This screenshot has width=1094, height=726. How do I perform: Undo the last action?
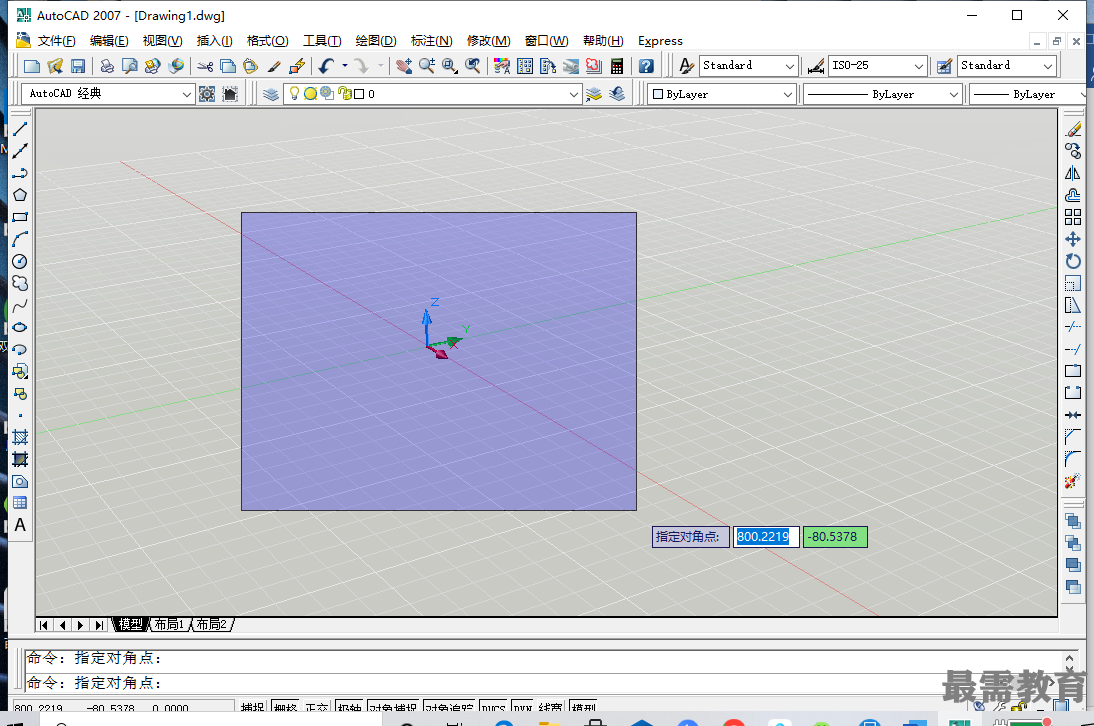(327, 66)
